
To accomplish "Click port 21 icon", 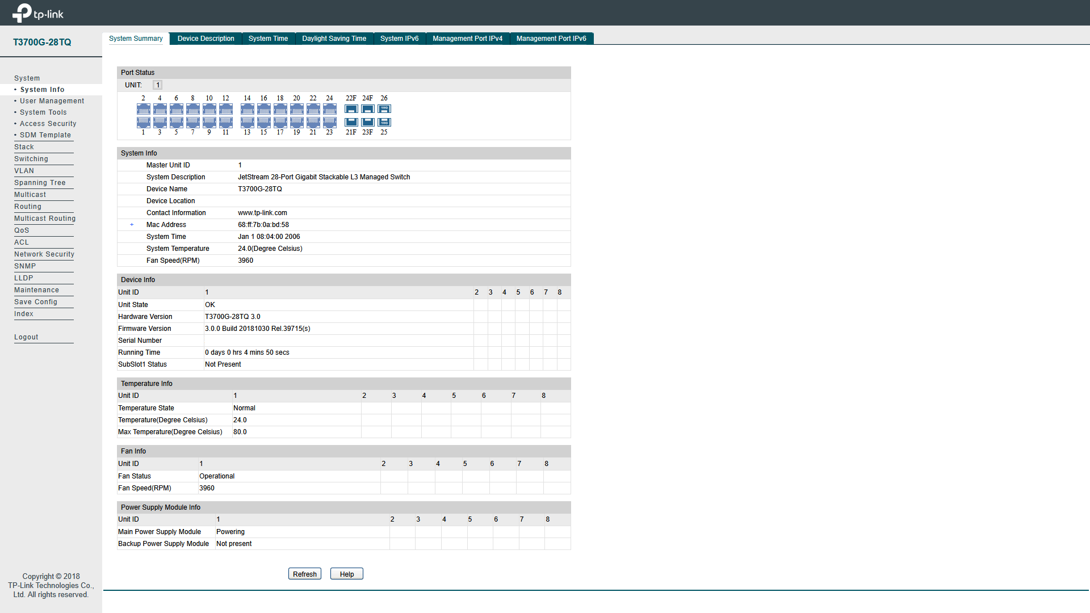I will click(x=313, y=122).
